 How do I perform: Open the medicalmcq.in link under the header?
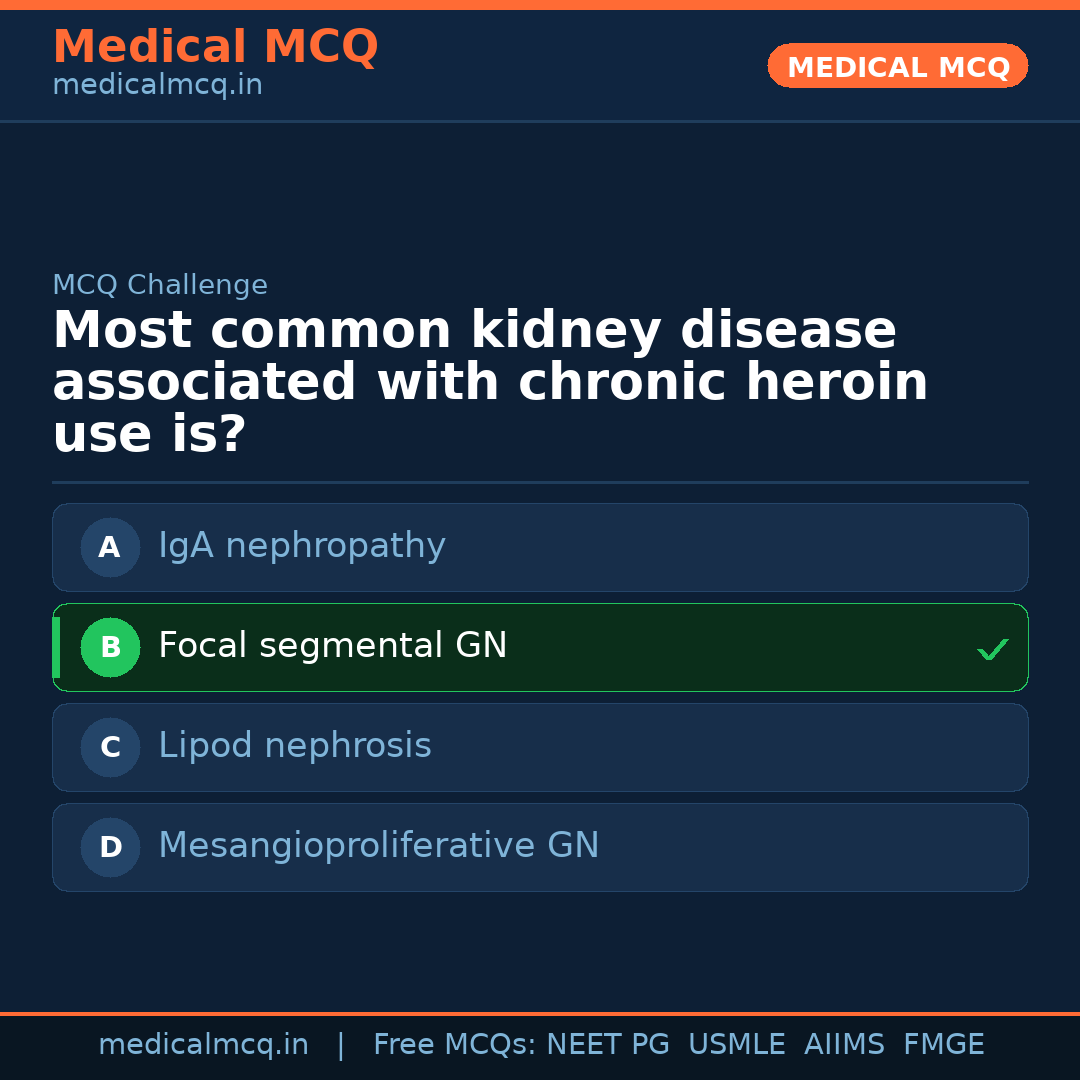pos(157,86)
